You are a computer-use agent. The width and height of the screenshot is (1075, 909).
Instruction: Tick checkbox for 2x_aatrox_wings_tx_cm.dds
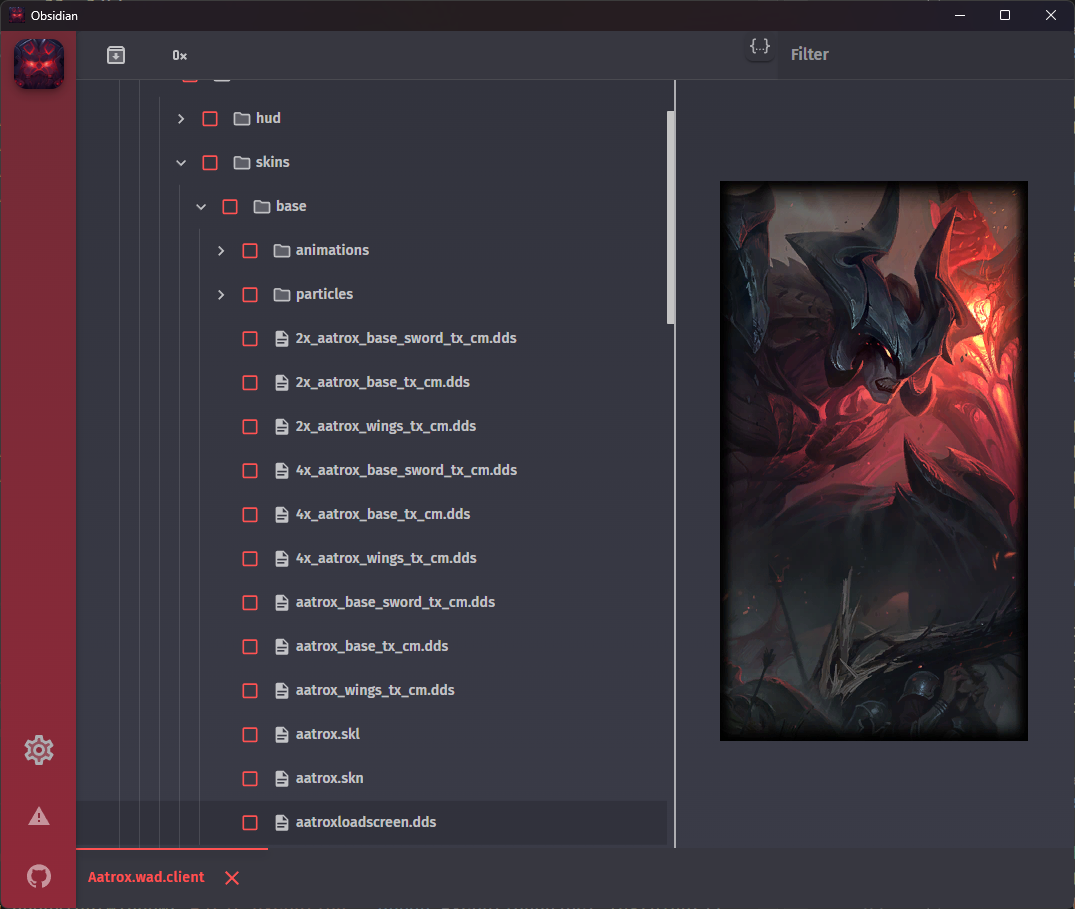coord(250,426)
